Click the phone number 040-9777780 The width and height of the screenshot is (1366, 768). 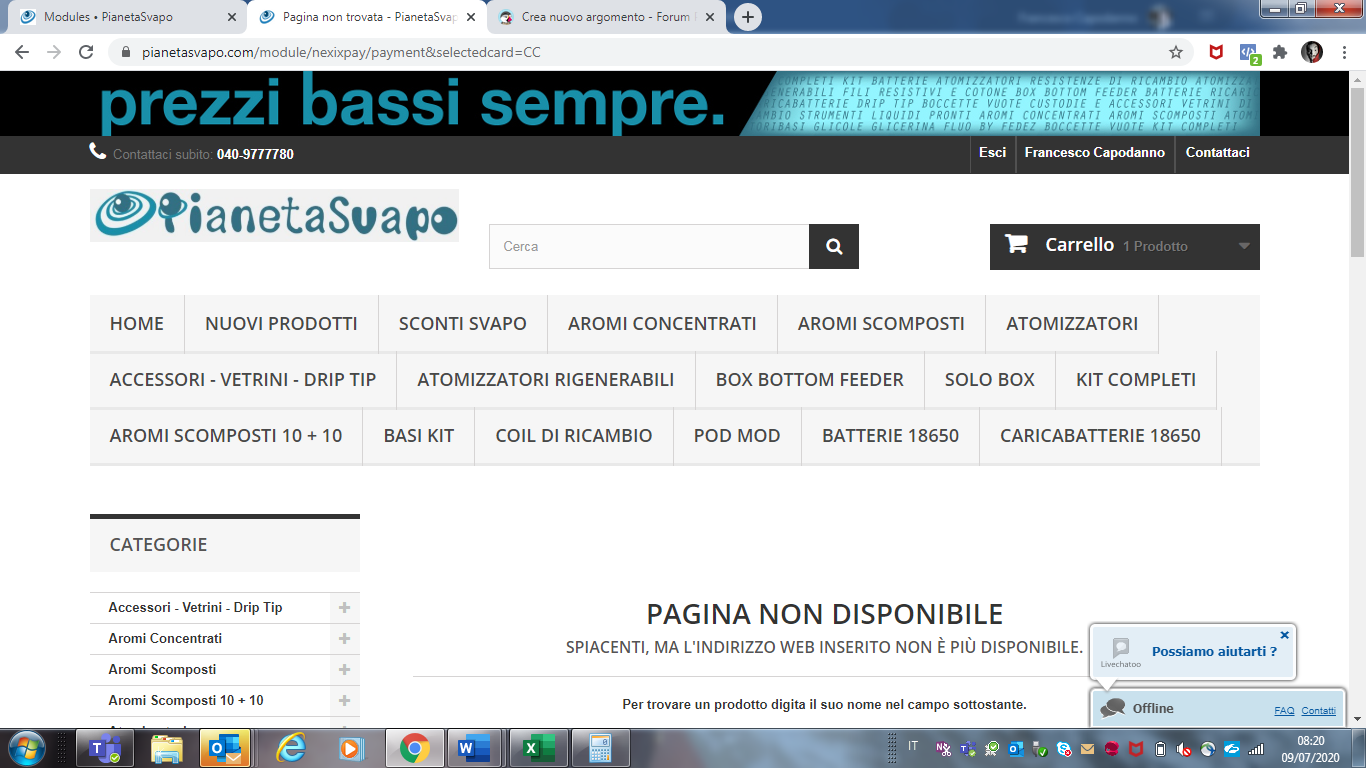(x=255, y=154)
